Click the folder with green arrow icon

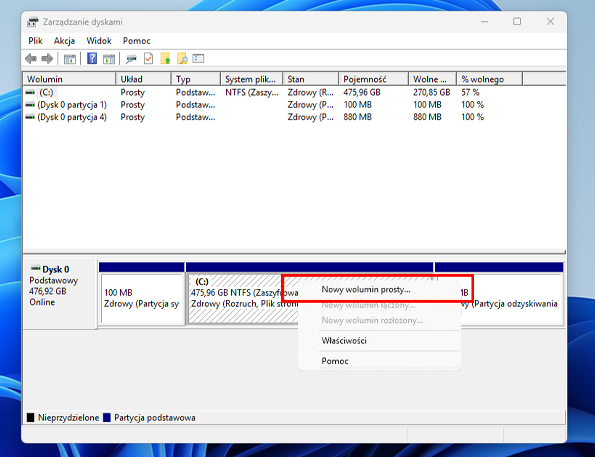pyautogui.click(x=165, y=58)
